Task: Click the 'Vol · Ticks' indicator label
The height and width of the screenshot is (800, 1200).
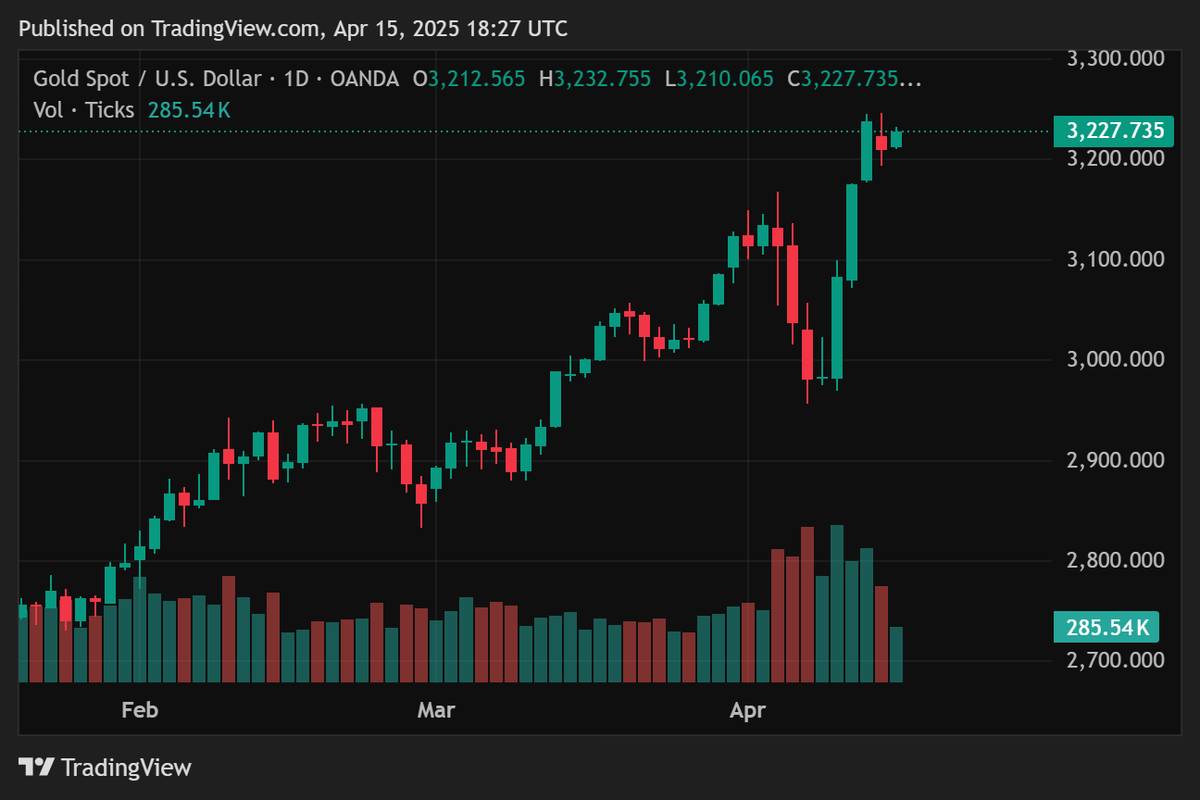Action: coord(84,110)
